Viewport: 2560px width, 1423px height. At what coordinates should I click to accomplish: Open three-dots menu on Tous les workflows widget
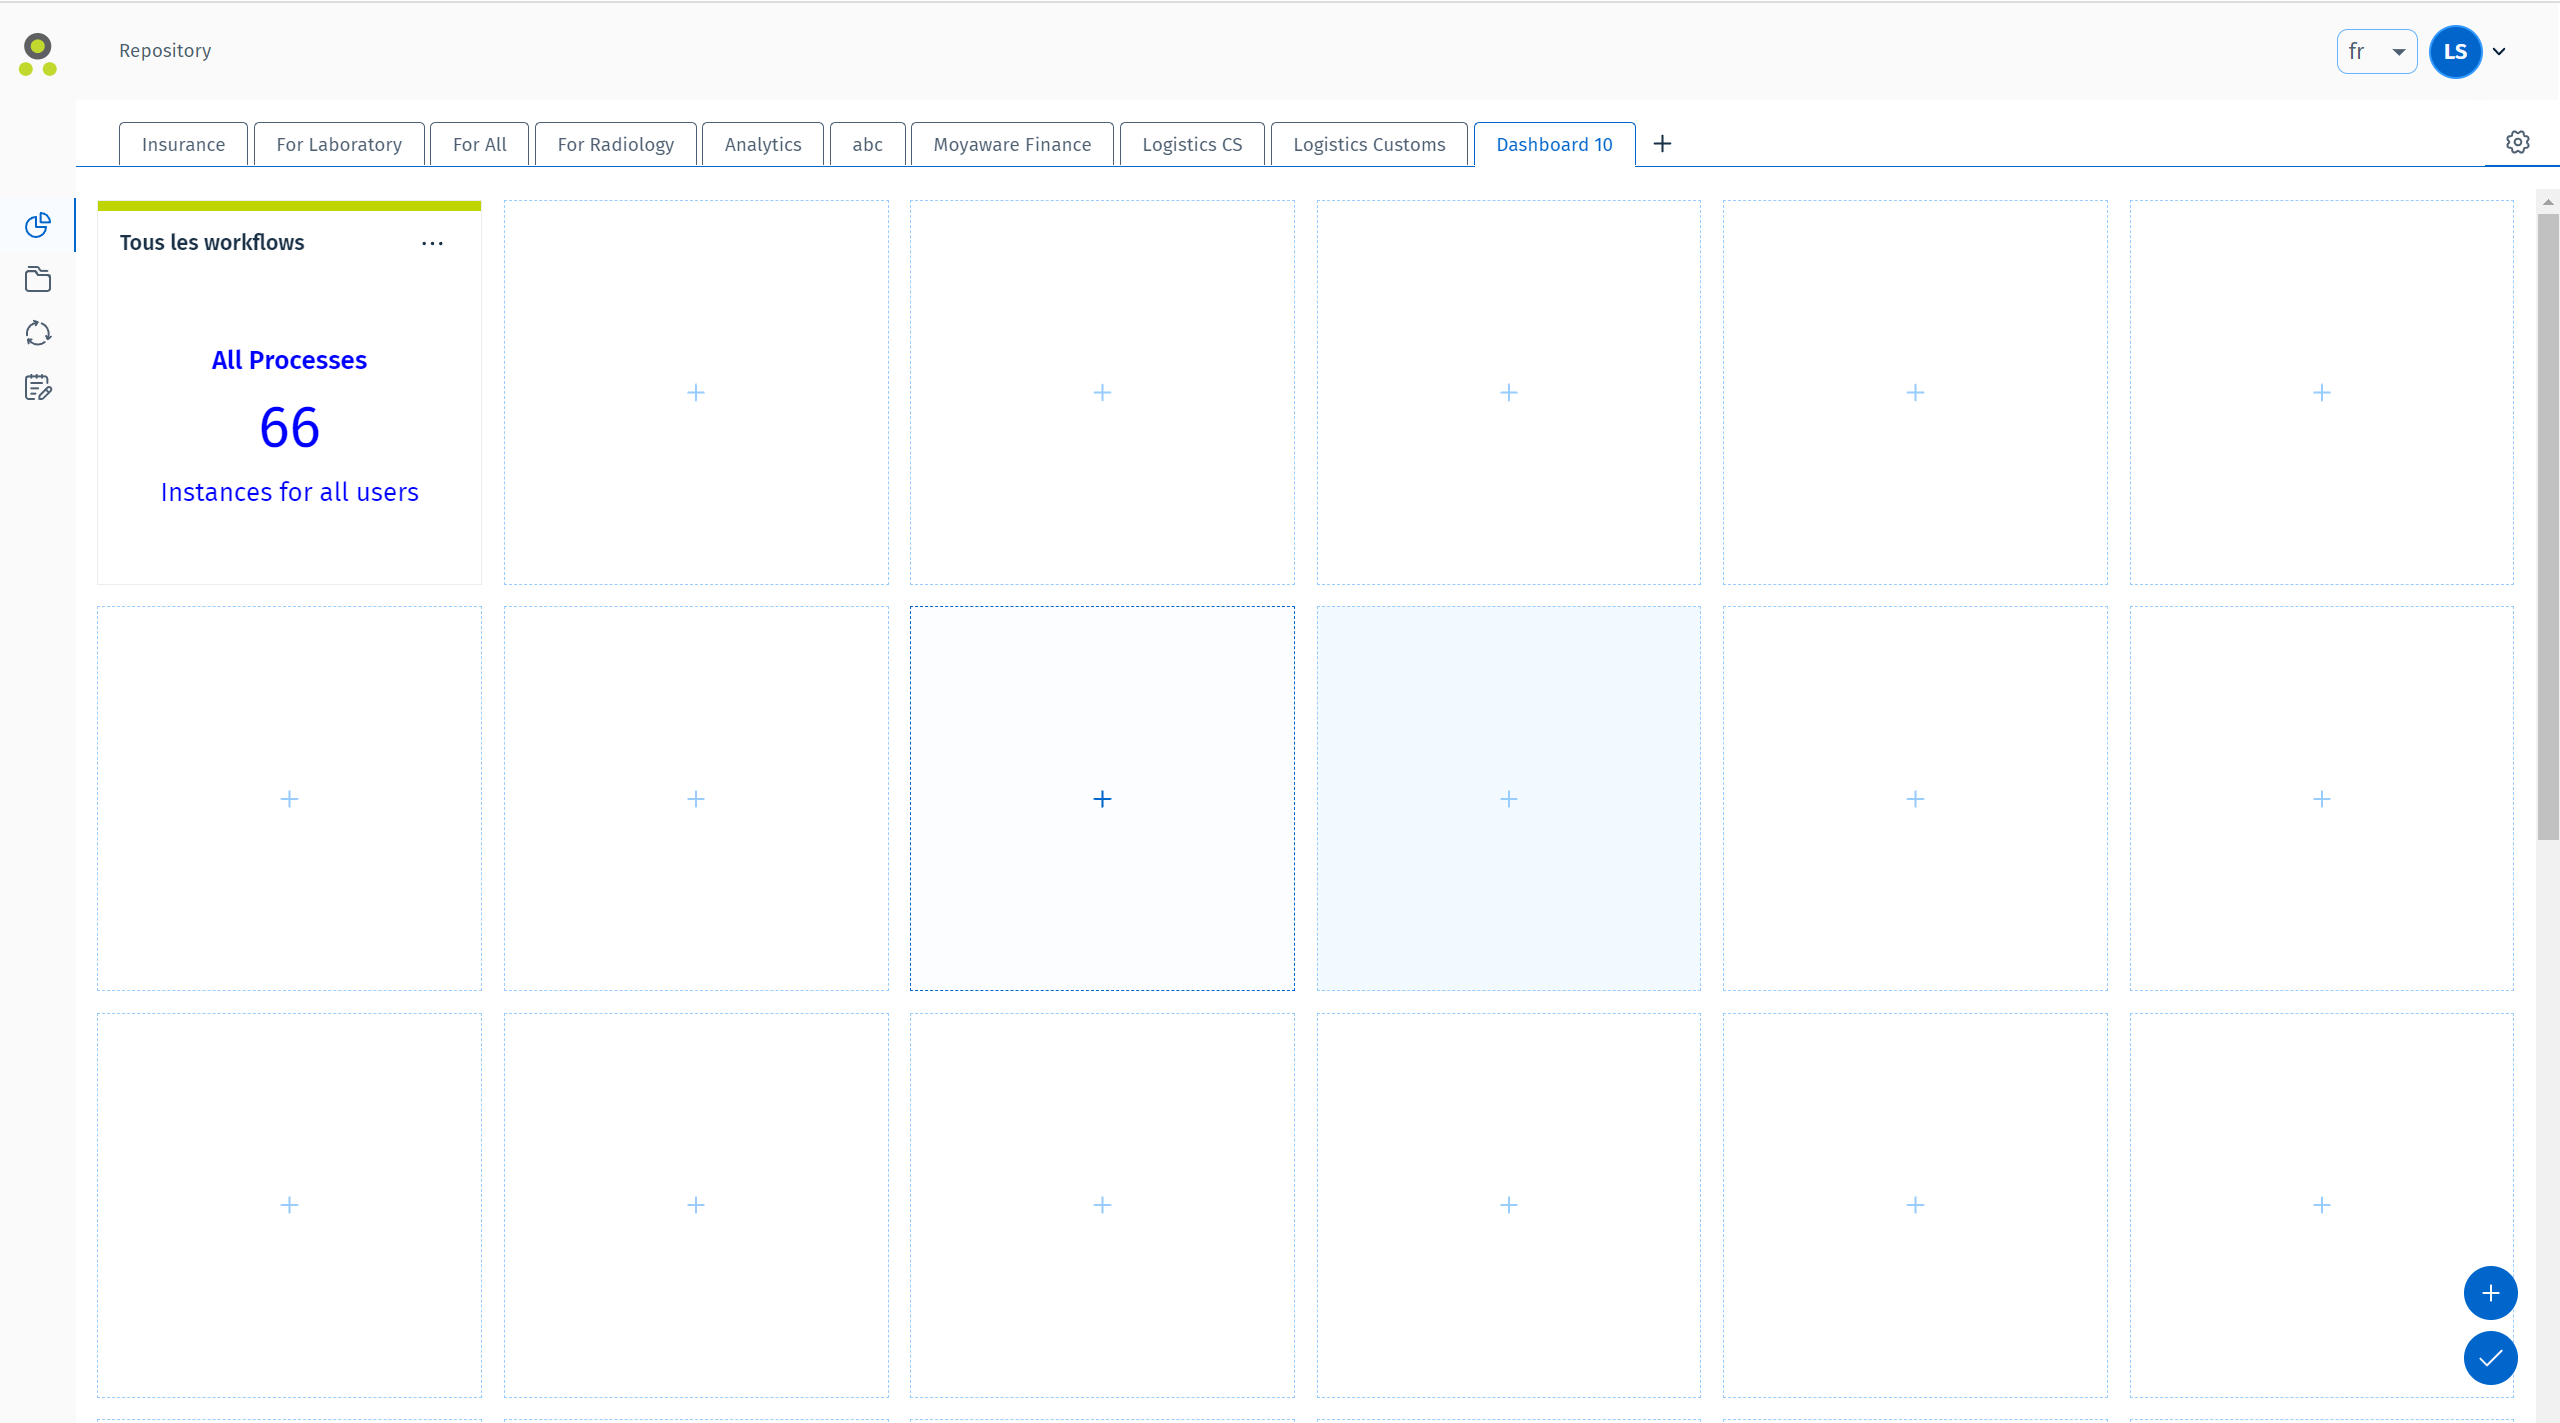432,243
